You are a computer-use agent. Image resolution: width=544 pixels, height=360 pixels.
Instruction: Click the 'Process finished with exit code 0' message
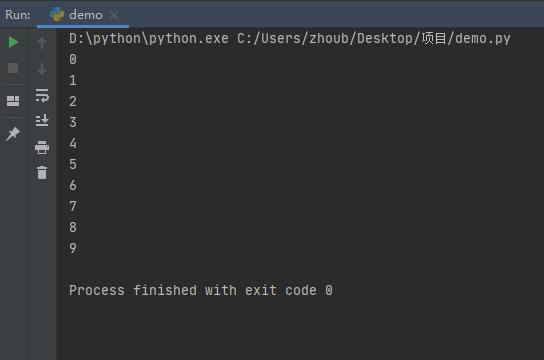pyautogui.click(x=201, y=290)
